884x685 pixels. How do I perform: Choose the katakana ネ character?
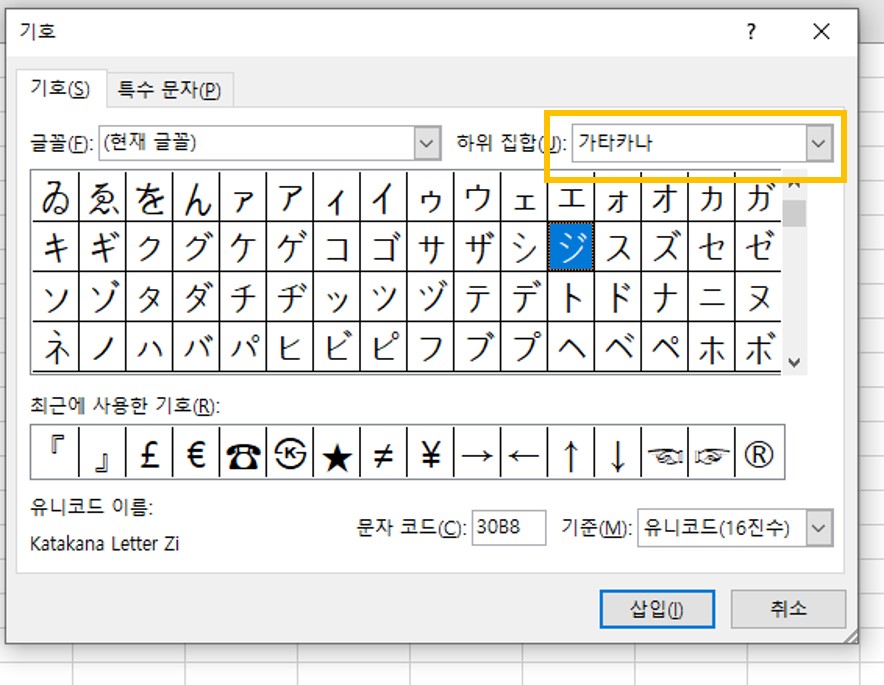tap(56, 347)
